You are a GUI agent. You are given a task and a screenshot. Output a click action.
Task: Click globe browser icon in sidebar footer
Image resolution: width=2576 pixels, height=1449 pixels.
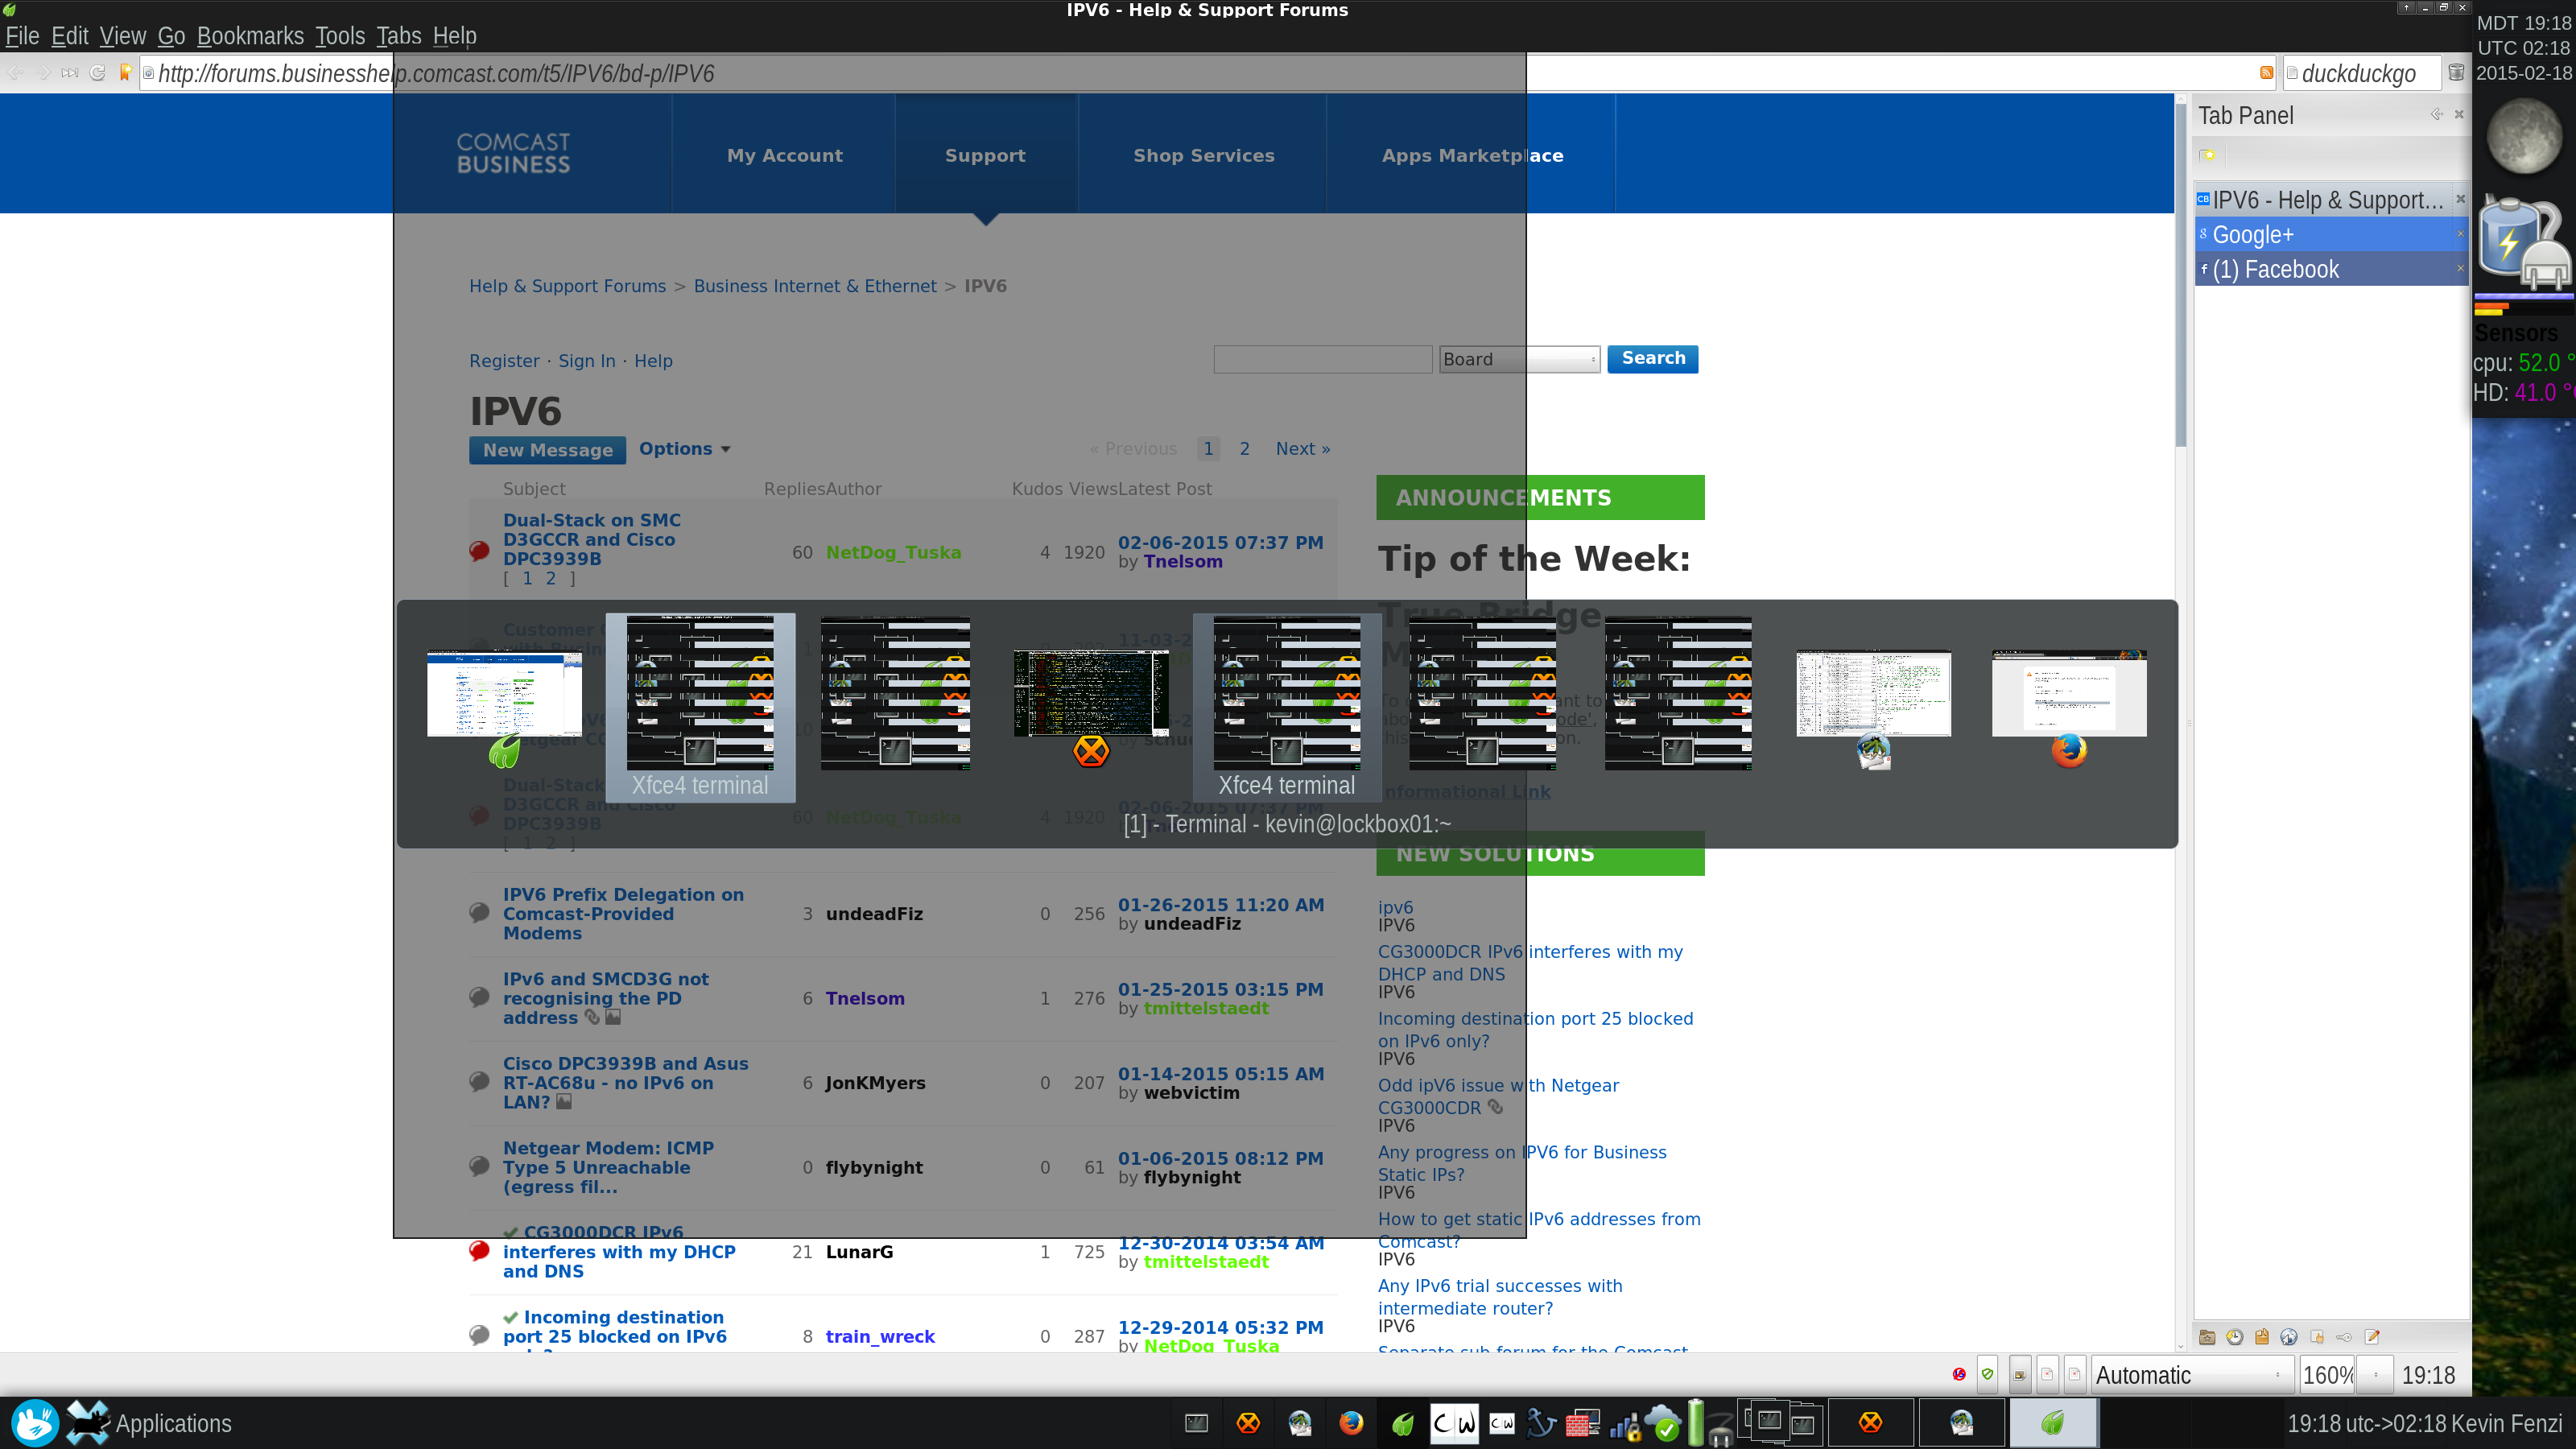[x=2289, y=1337]
